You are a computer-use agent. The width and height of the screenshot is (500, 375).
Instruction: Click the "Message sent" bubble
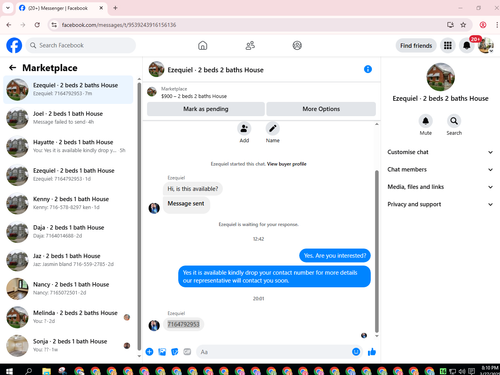click(x=186, y=204)
